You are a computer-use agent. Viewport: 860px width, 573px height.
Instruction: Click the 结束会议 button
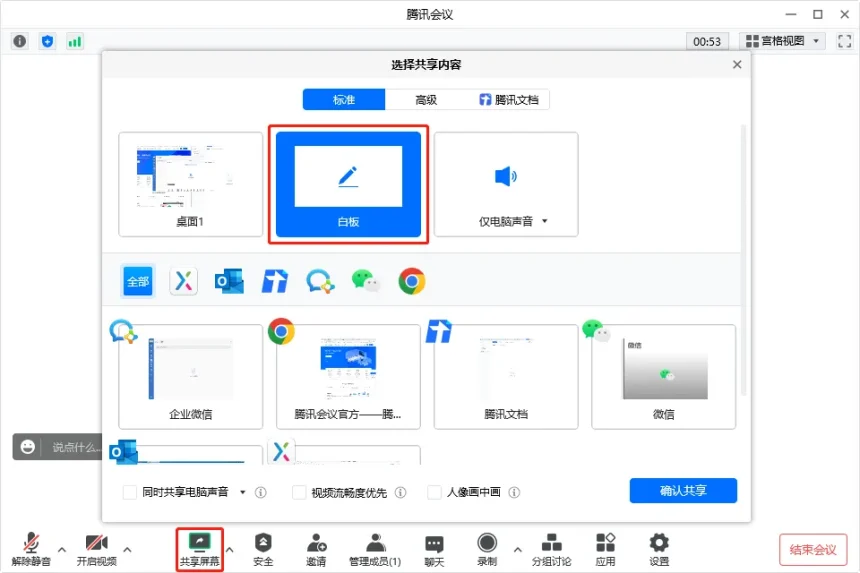(x=813, y=549)
